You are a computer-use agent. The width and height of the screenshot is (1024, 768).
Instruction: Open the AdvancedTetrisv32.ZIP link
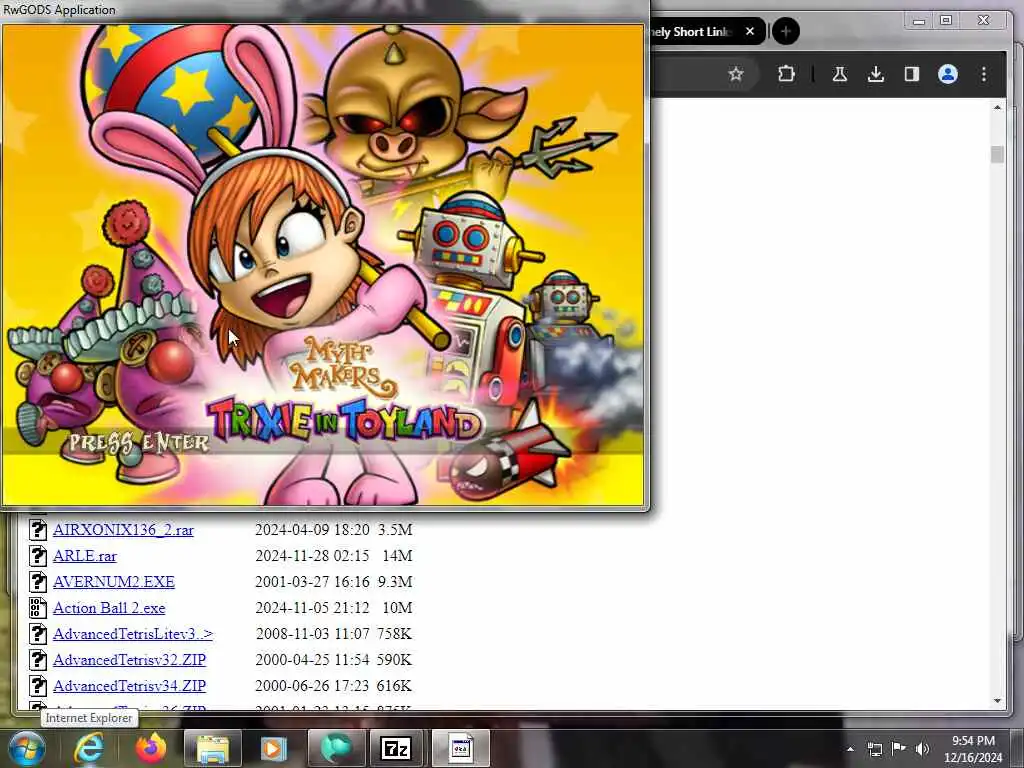(129, 660)
